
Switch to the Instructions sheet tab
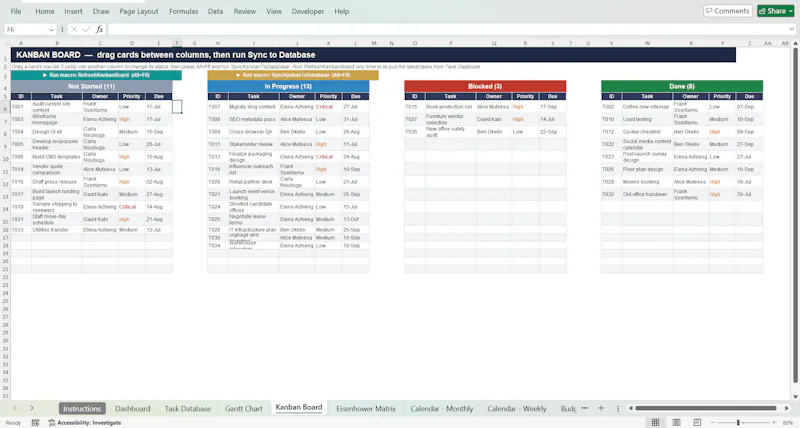tap(82, 409)
